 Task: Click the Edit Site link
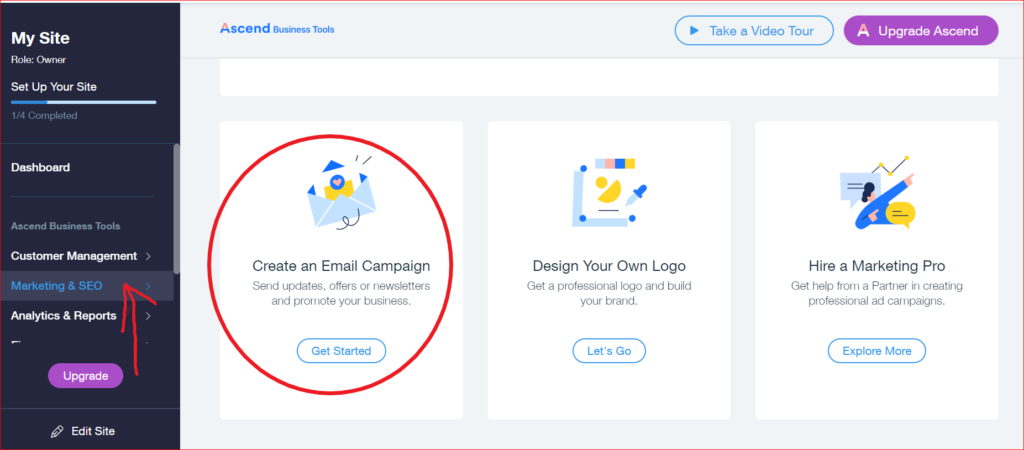click(93, 432)
